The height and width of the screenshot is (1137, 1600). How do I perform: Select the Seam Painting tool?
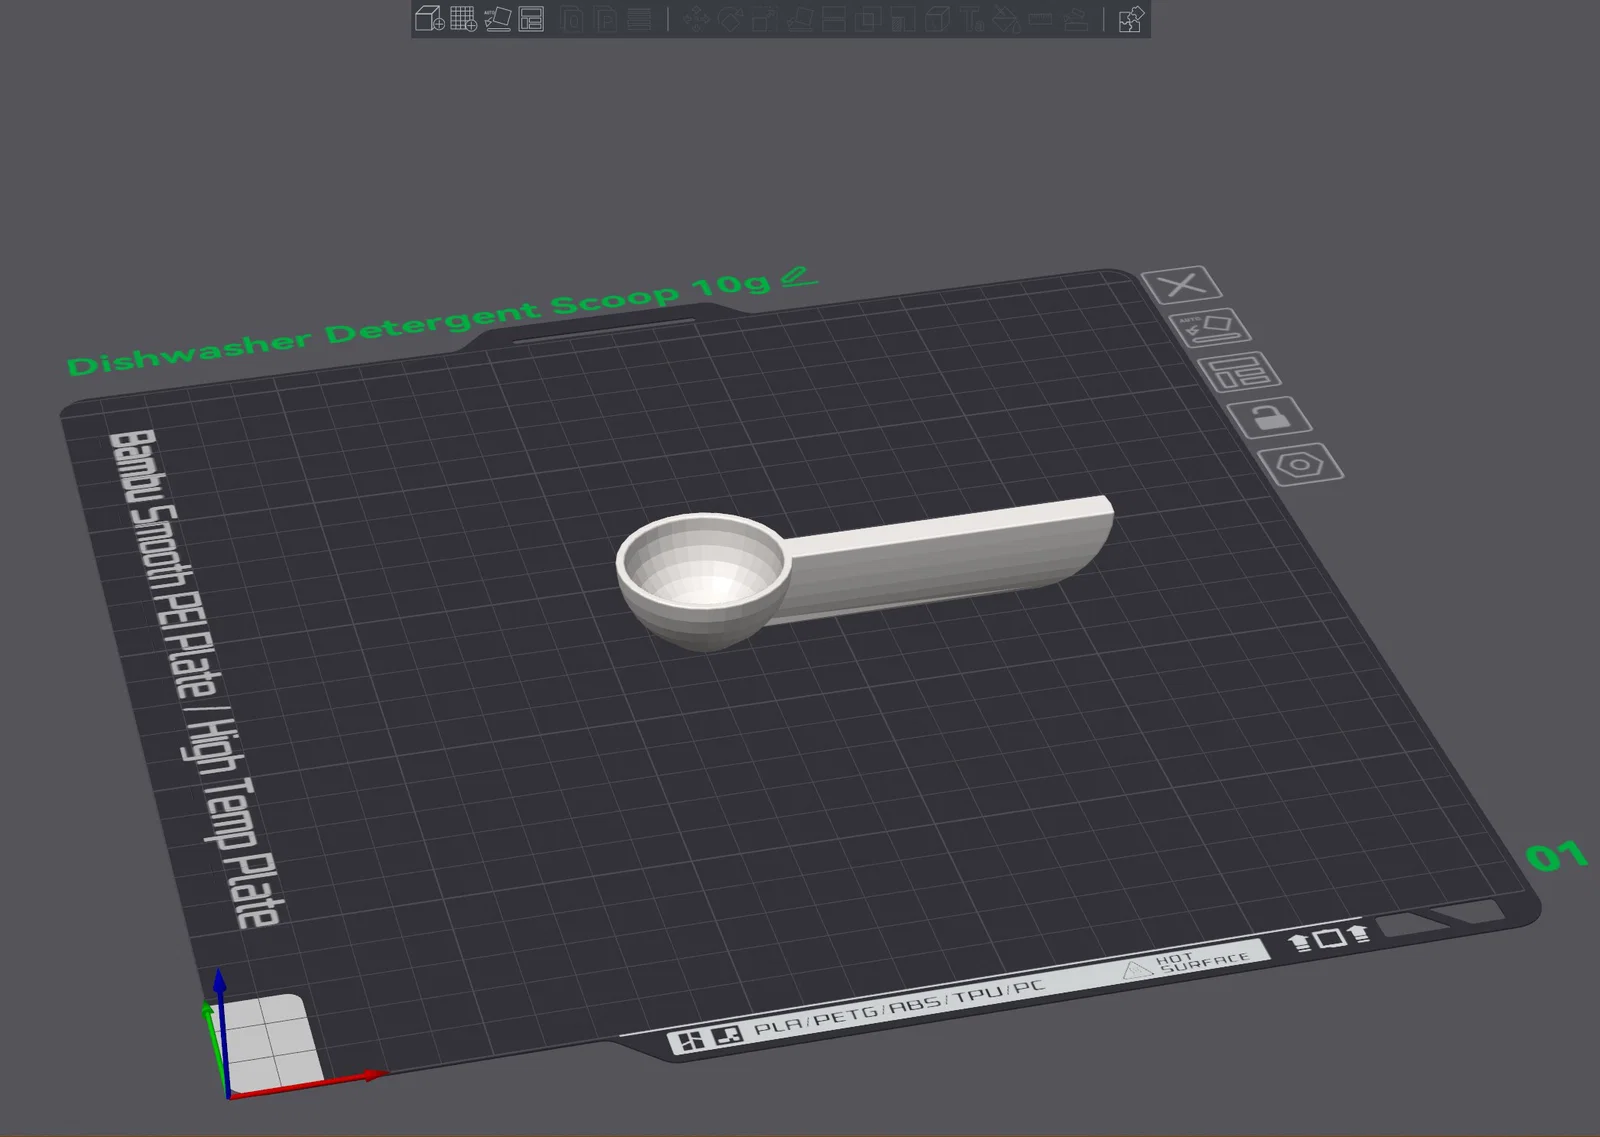tap(937, 18)
